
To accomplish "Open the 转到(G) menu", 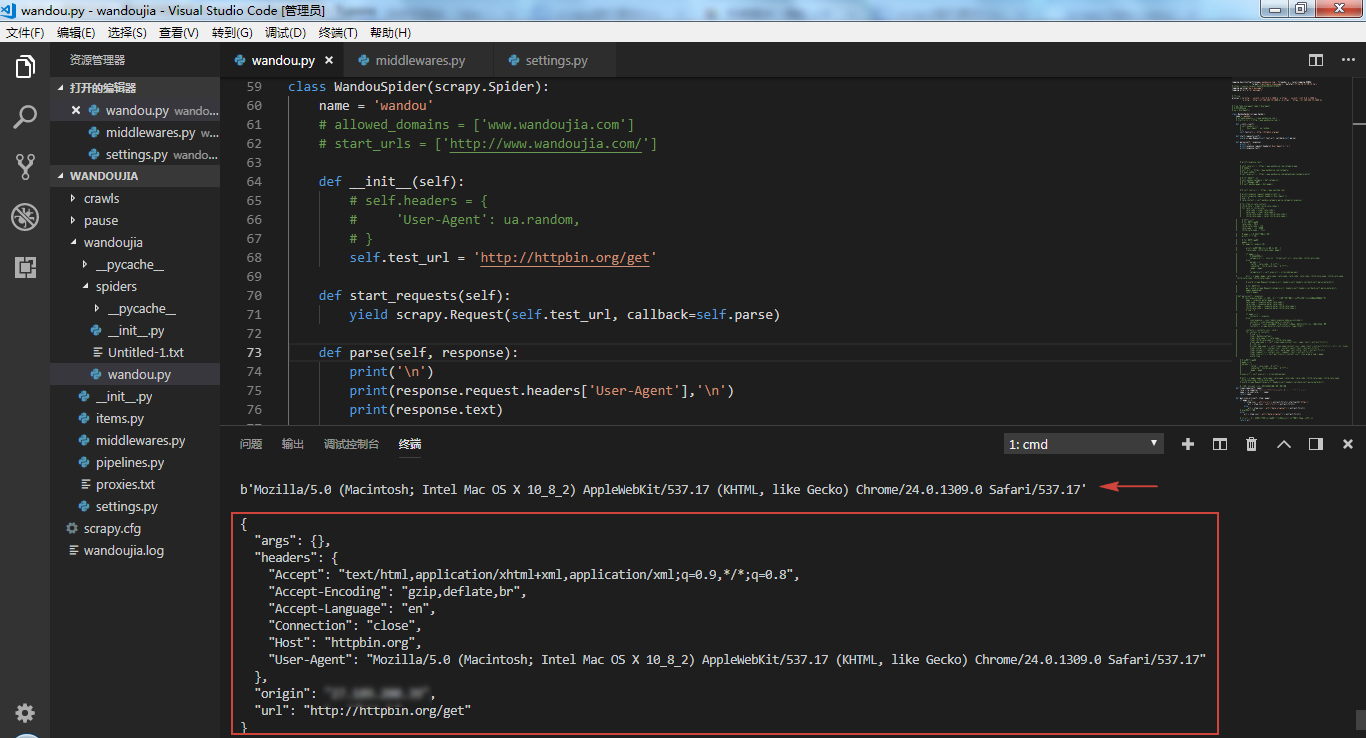I will (x=232, y=33).
